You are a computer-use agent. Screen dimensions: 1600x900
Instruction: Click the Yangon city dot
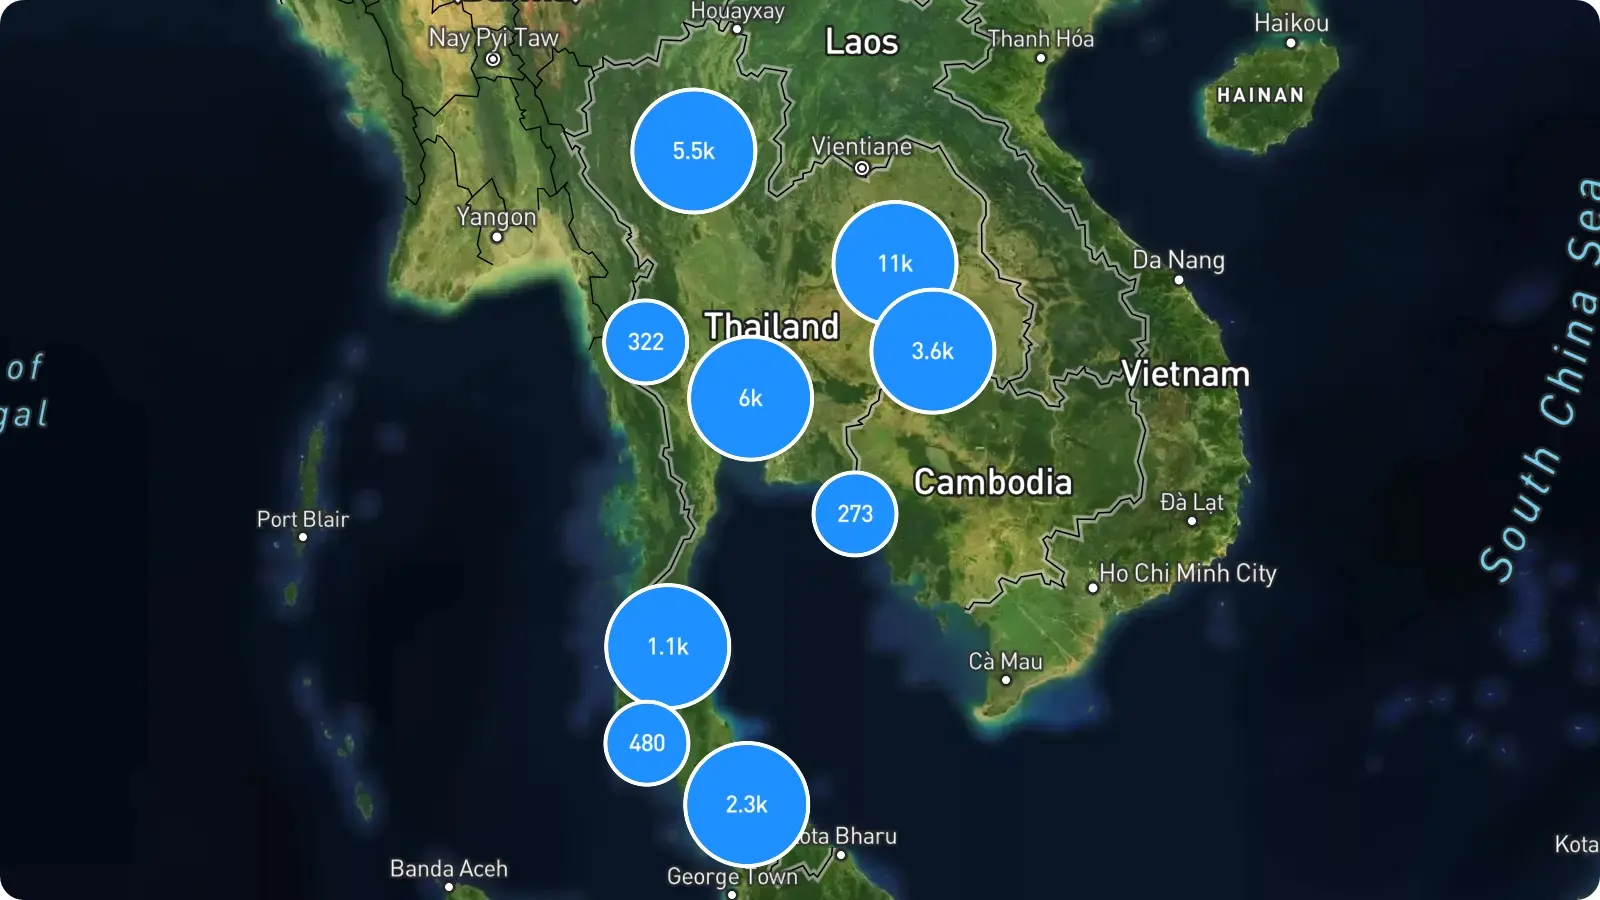[497, 237]
